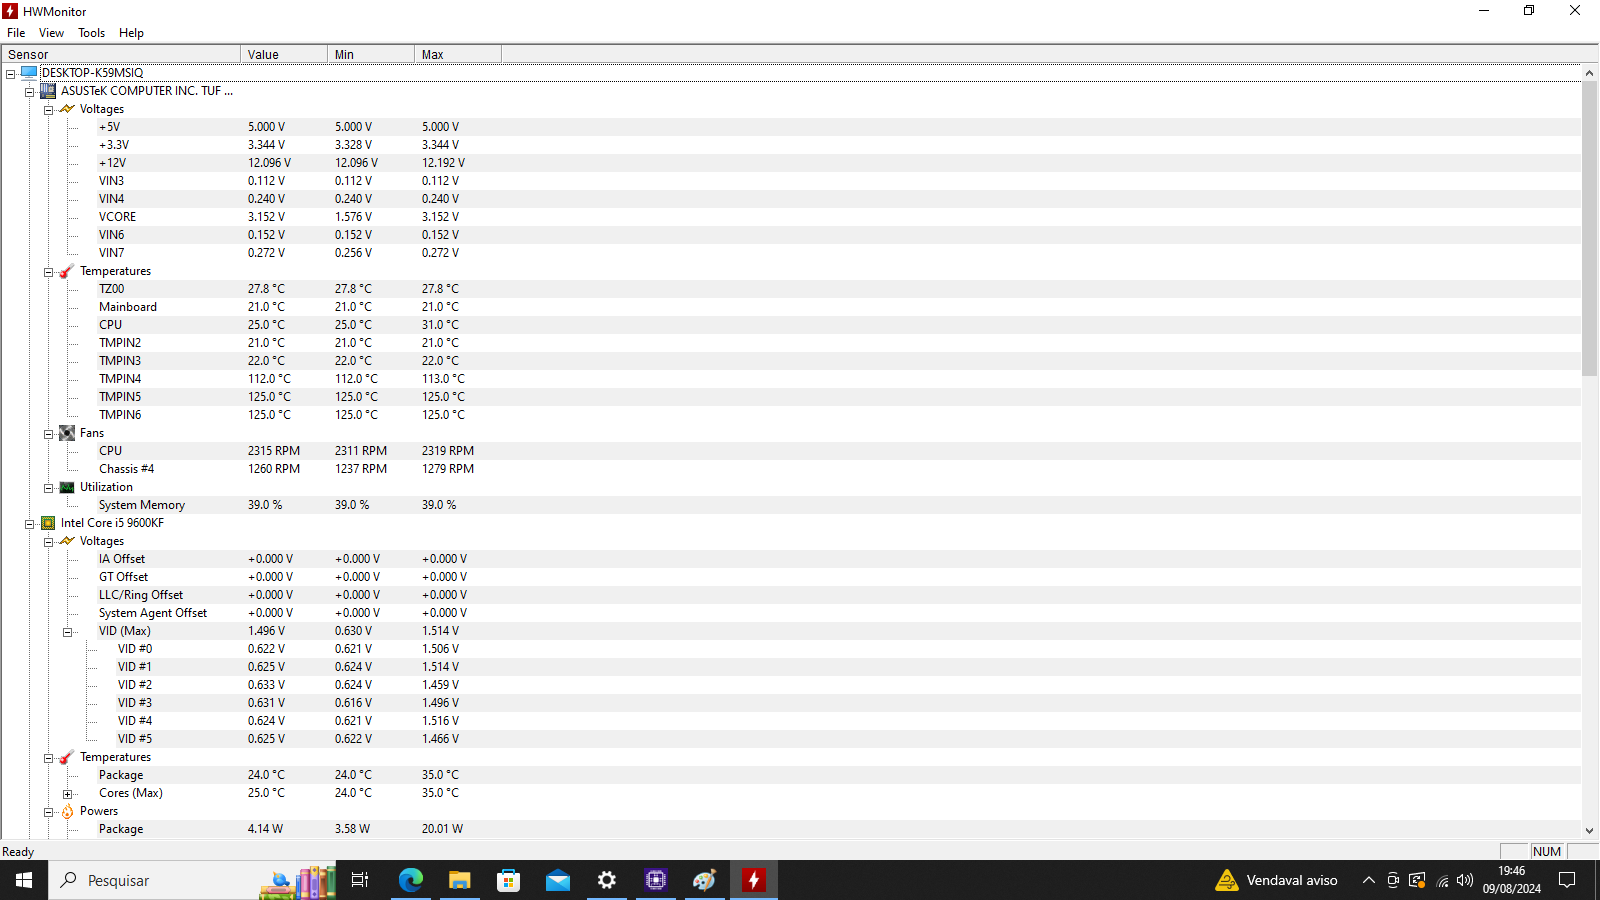Image resolution: width=1600 pixels, height=900 pixels.
Task: Collapse the CPU Temperatures group
Action: pos(48,758)
